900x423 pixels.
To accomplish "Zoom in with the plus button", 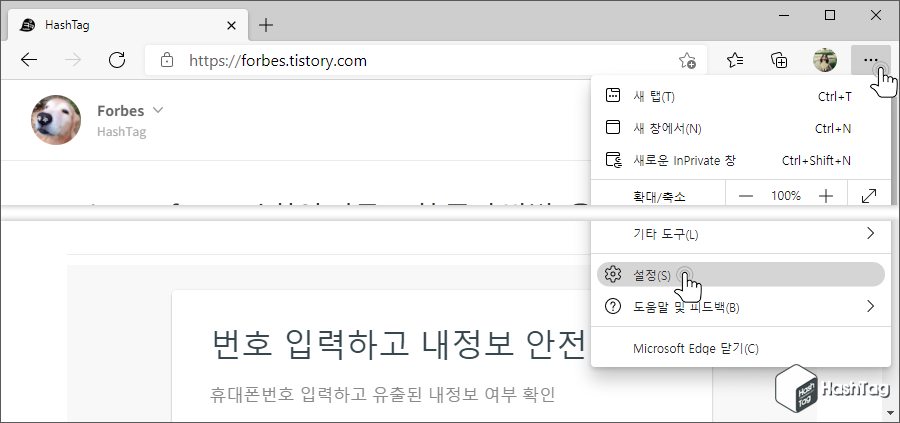I will click(825, 196).
